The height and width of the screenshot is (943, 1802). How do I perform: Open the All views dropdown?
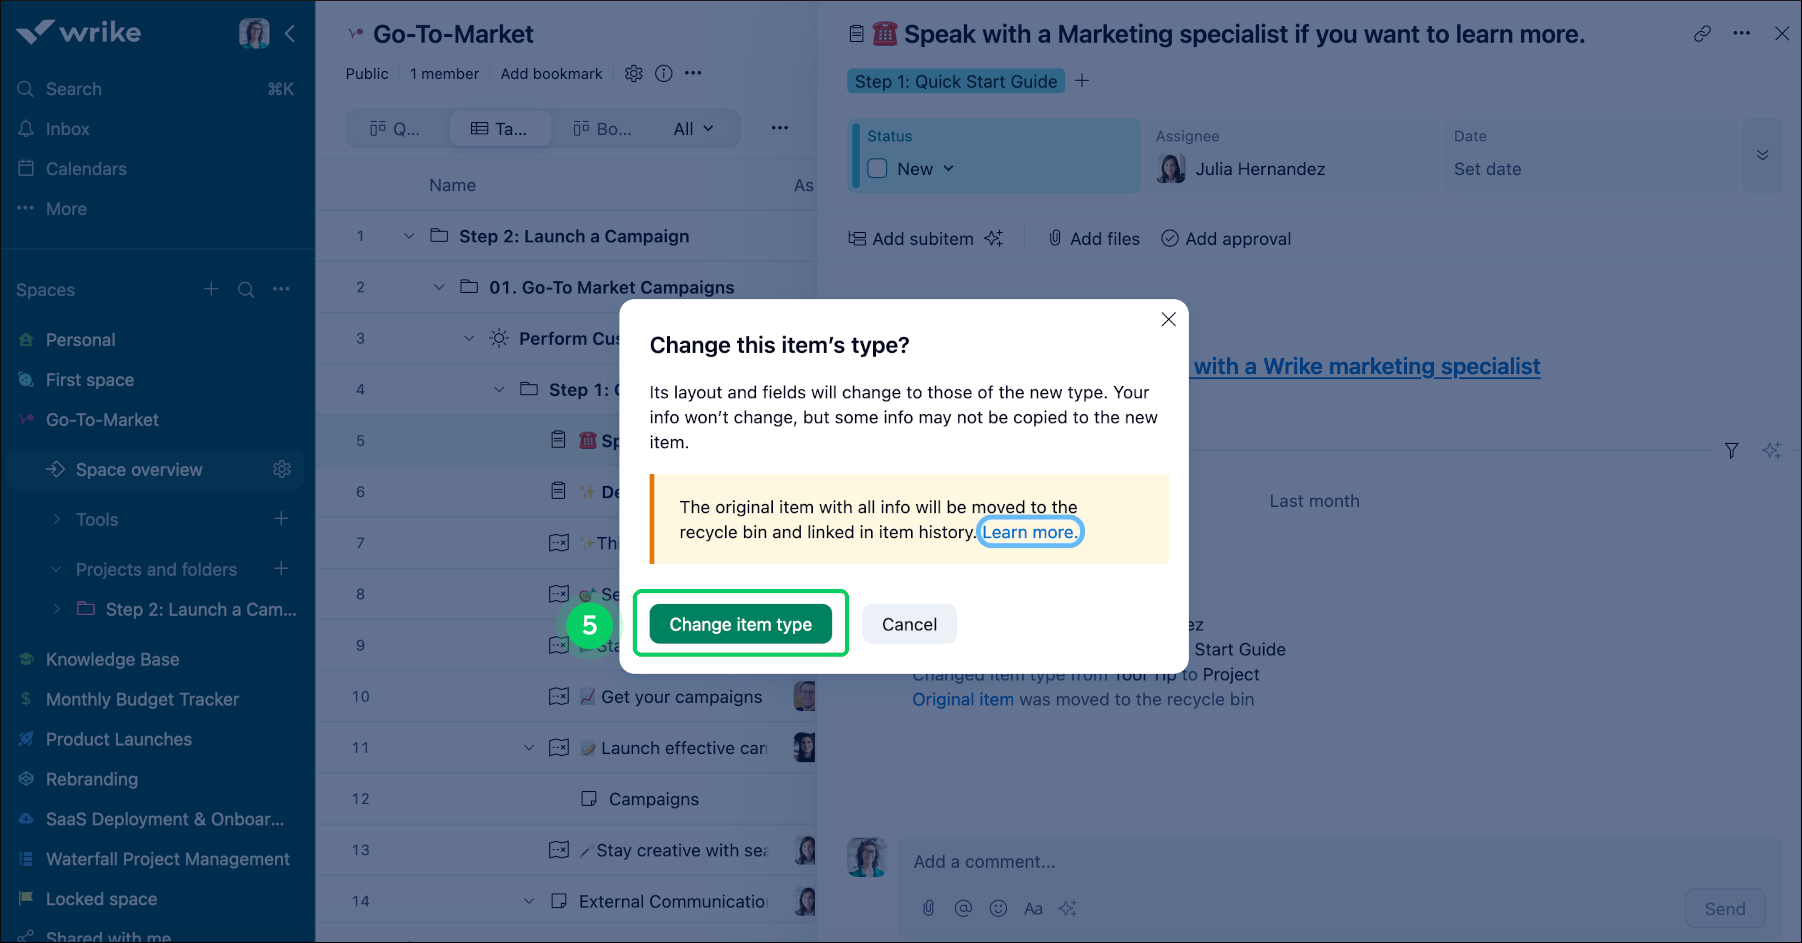(x=693, y=129)
